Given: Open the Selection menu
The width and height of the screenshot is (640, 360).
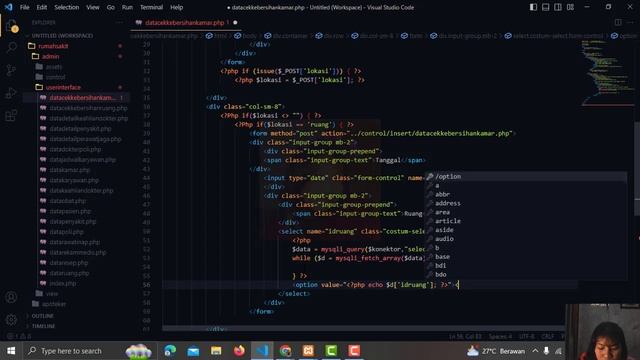Looking at the screenshot, I should [67, 7].
